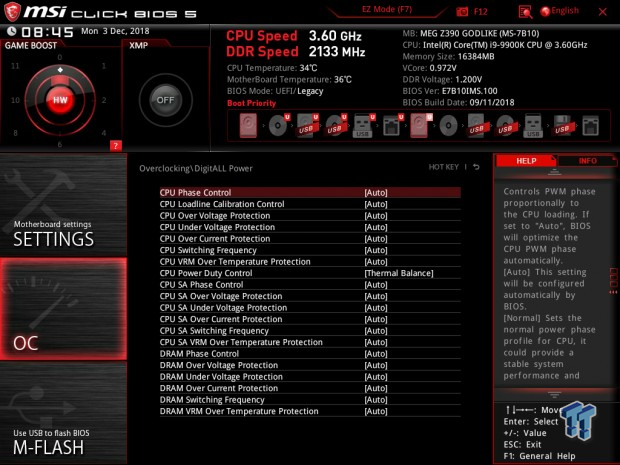Viewport: 620px width, 465px height.
Task: Select UEFI USB optical drive boot icon
Action: [336, 126]
